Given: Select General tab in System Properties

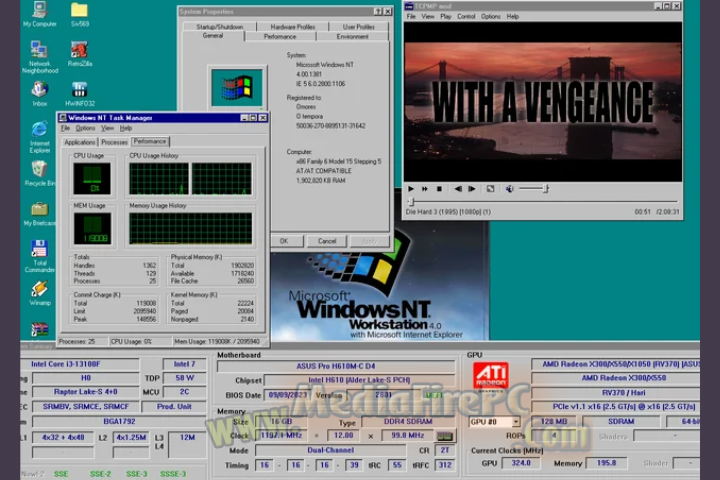Looking at the screenshot, I should (213, 36).
